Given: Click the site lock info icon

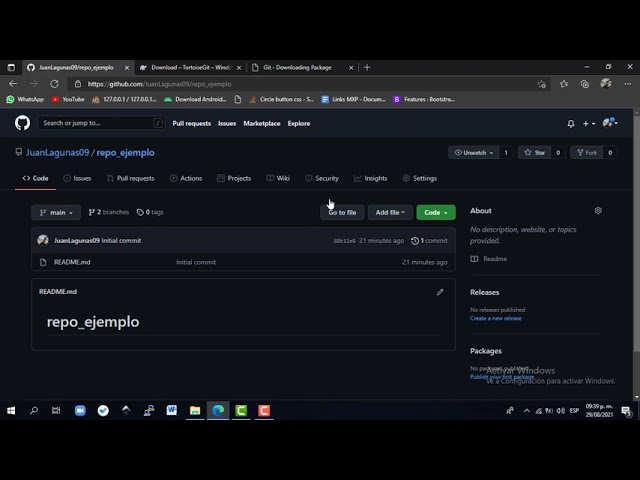Looking at the screenshot, I should 78,84.
